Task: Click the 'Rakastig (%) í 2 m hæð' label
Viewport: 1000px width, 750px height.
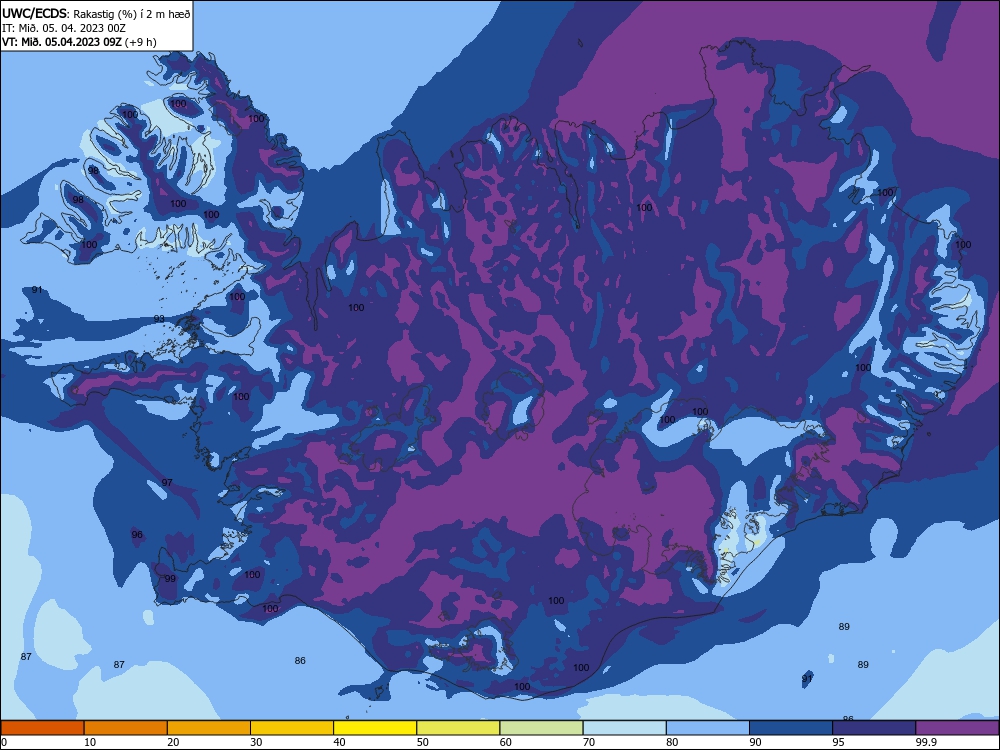Action: click(131, 14)
